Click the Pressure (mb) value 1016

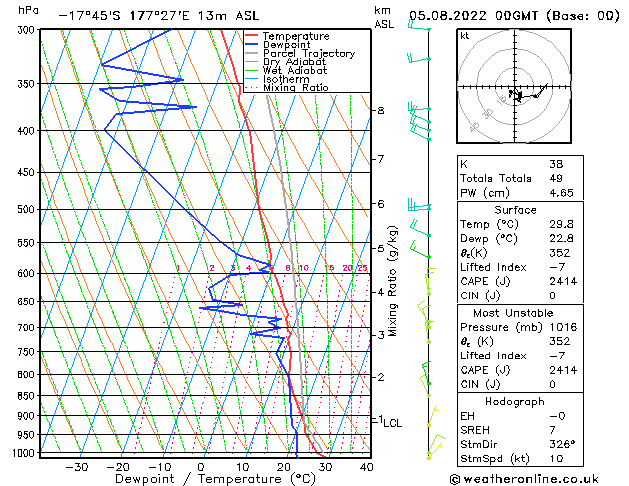(563, 327)
